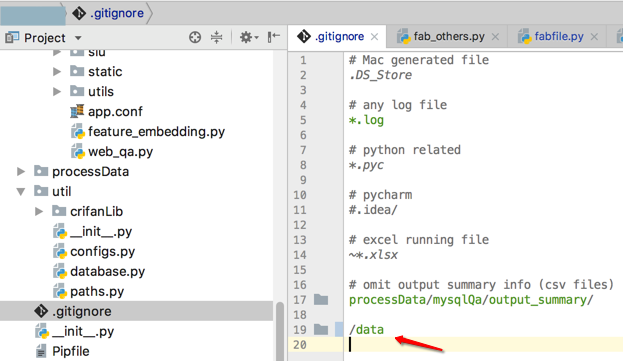The height and width of the screenshot is (361, 623).
Task: Close the fab_others.py tab
Action: point(495,37)
